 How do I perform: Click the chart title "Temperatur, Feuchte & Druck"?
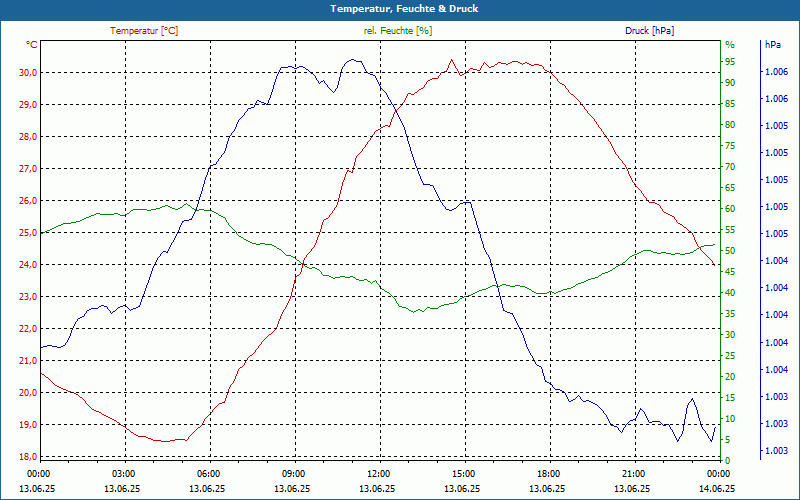404,9
